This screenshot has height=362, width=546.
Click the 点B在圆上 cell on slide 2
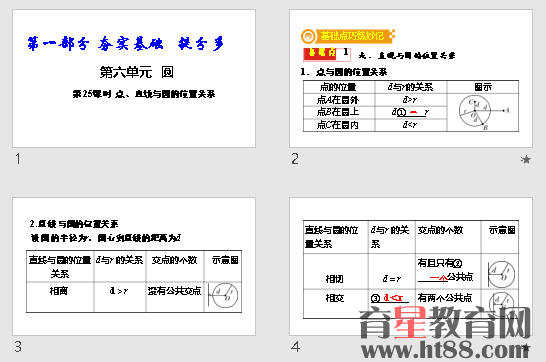coord(338,112)
